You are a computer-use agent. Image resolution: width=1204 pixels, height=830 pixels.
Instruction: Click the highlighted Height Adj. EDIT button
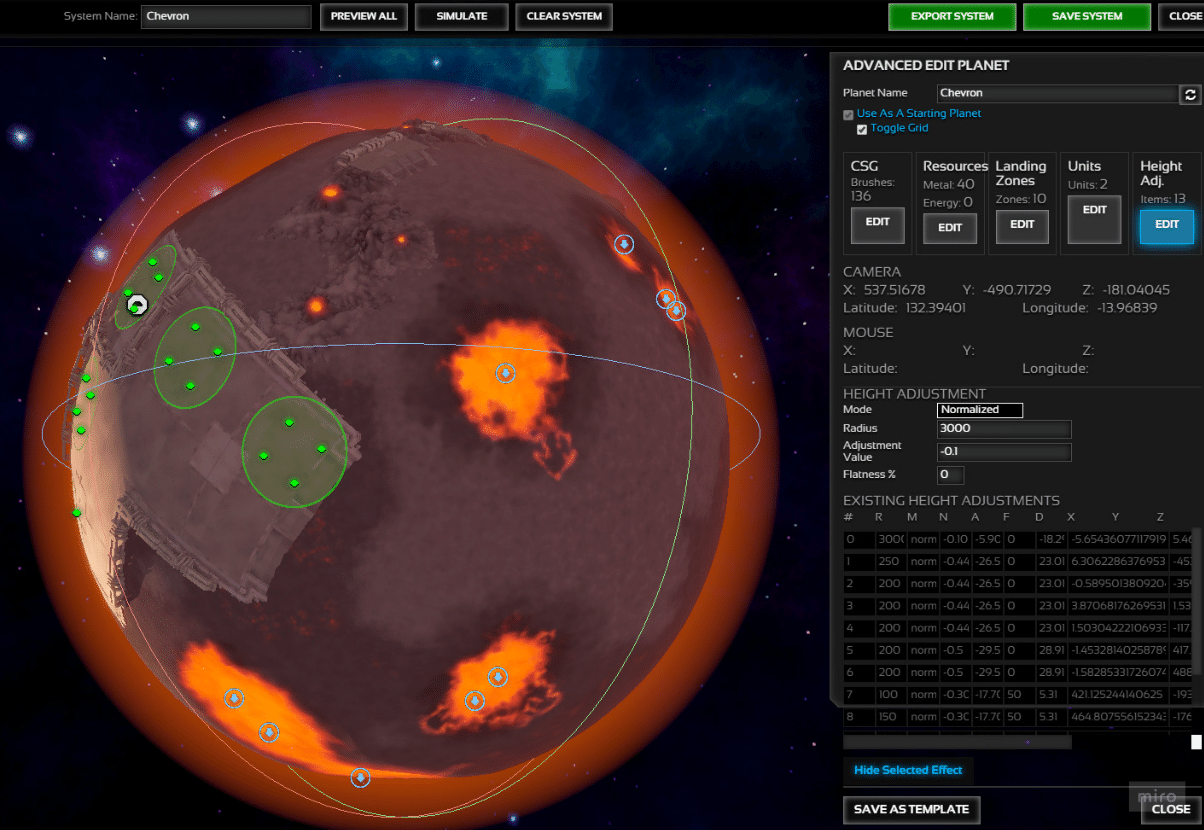pos(1167,227)
